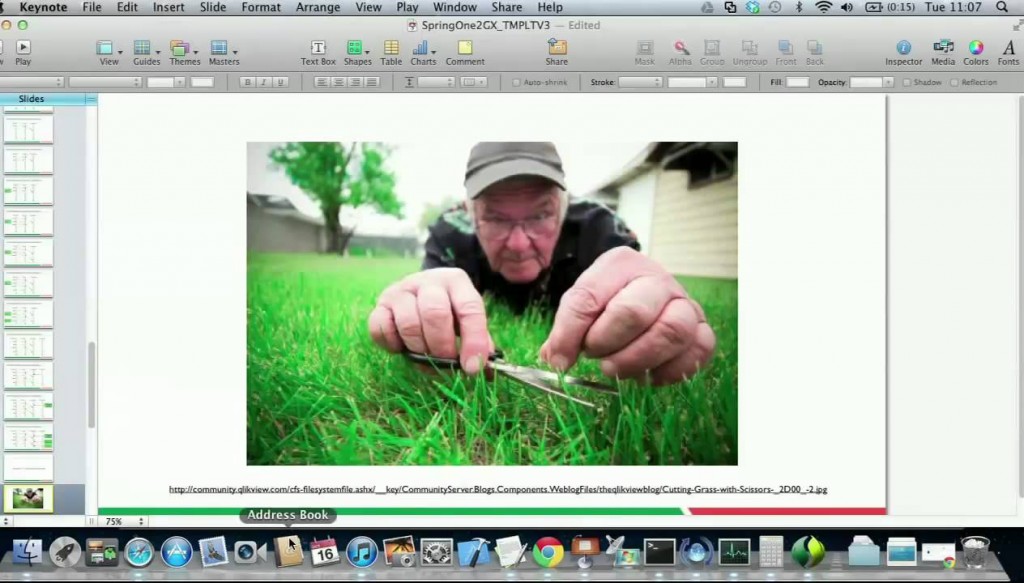Click the qlikview image source URL link
Image resolution: width=1024 pixels, height=583 pixels.
497,489
